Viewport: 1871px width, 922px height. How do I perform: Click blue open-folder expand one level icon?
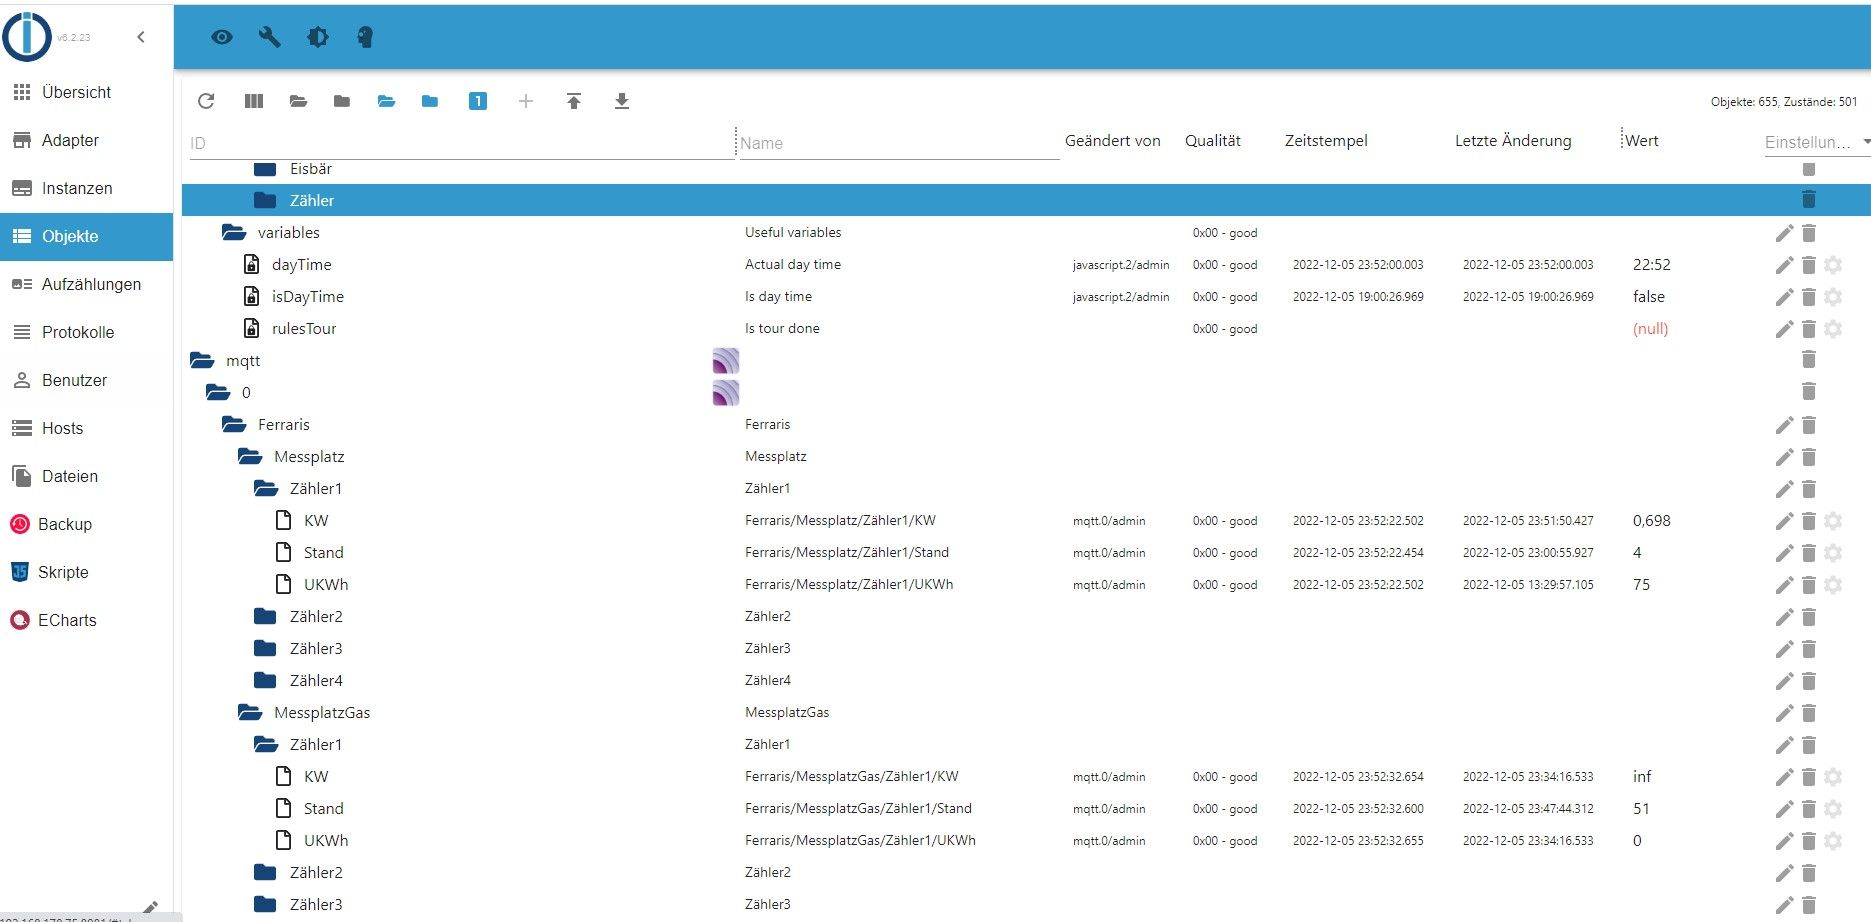pos(386,101)
